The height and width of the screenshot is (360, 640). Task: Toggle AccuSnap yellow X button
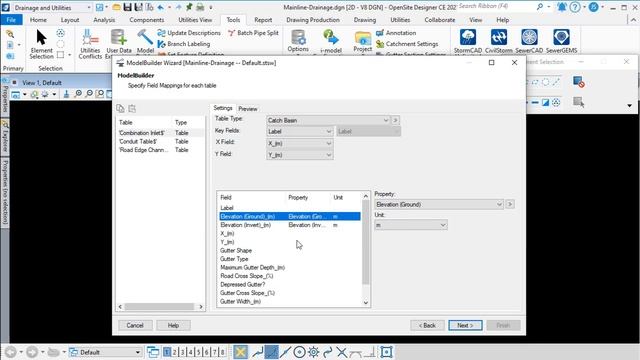point(240,352)
